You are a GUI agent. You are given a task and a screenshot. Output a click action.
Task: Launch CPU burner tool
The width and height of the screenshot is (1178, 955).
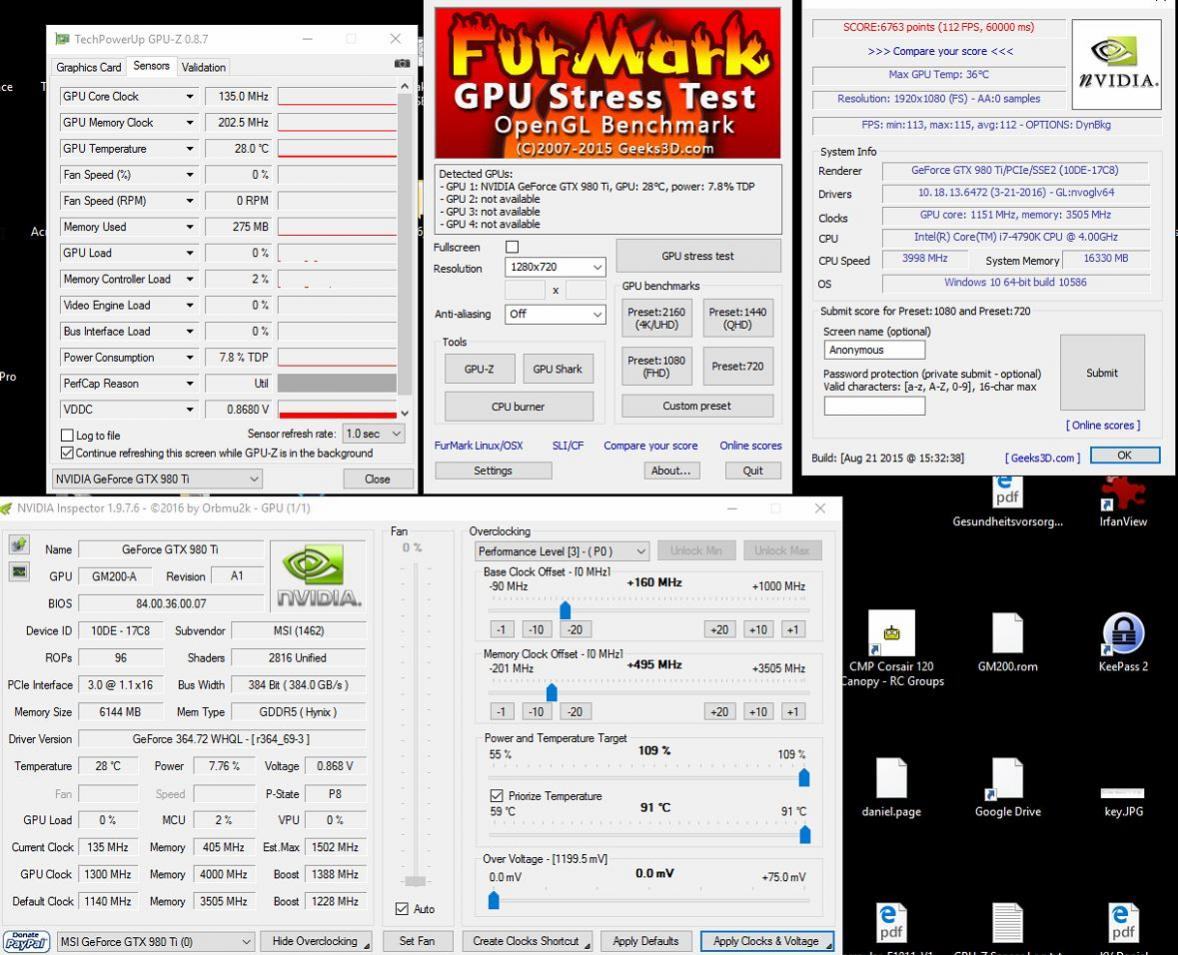(x=518, y=406)
